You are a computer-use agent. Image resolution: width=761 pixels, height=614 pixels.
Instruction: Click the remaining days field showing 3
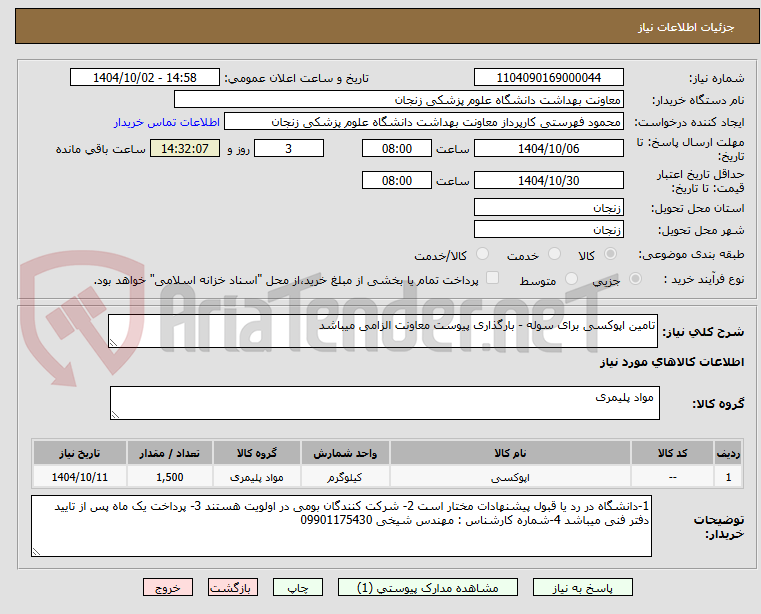click(289, 149)
